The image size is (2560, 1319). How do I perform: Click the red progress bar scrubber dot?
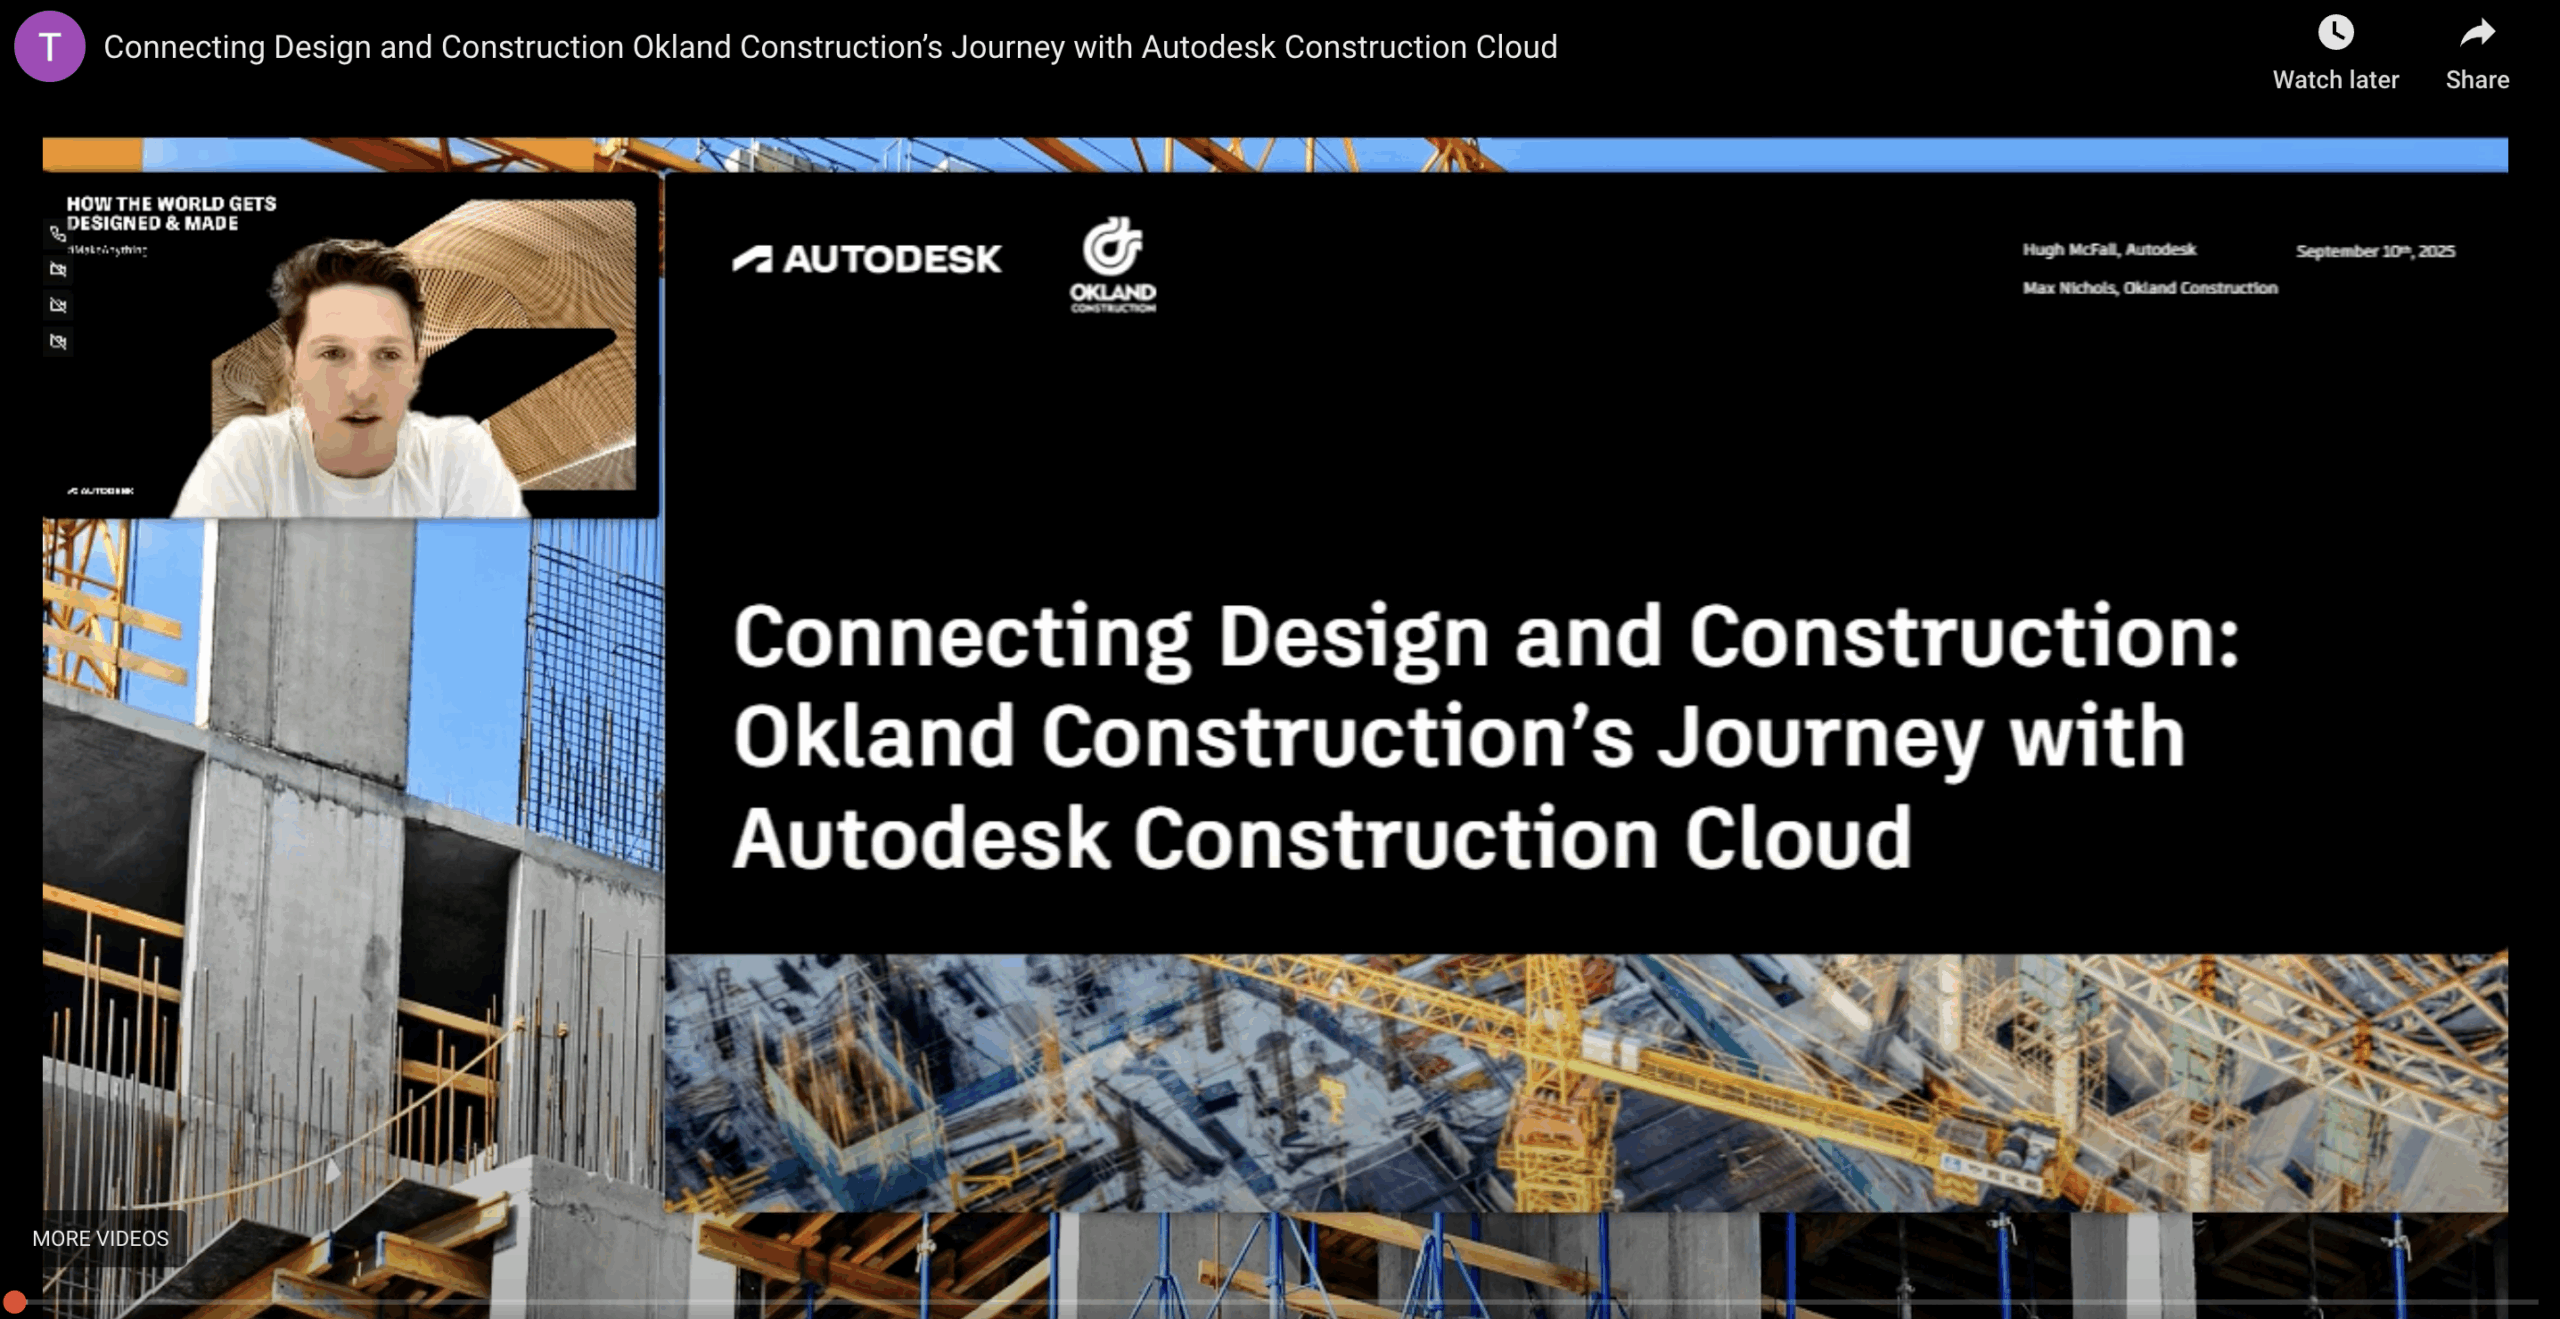point(14,1302)
